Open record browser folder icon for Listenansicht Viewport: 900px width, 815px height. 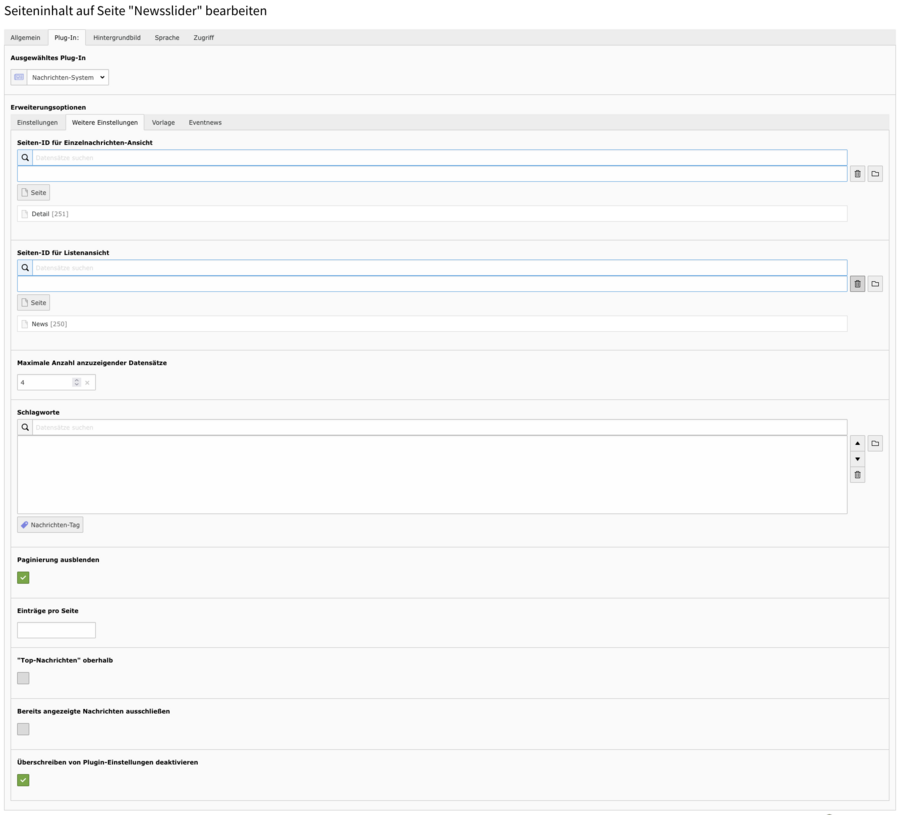875,284
